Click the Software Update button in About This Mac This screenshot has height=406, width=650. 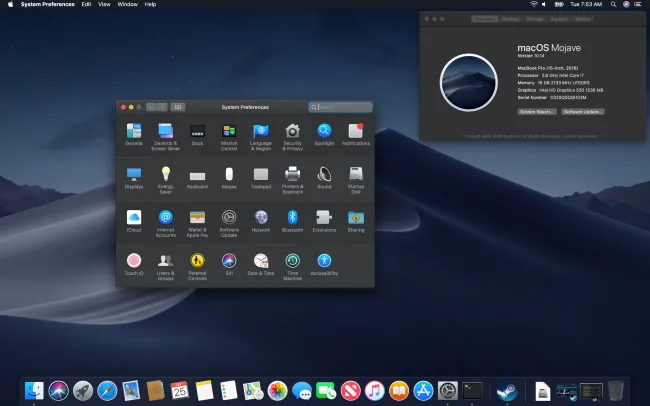582,111
